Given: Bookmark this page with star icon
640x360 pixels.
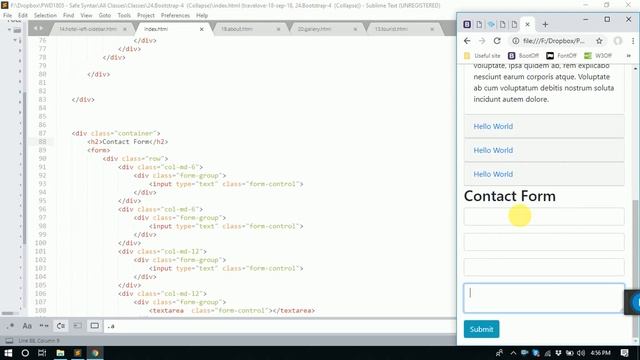Looking at the screenshot, I should pyautogui.click(x=599, y=41).
